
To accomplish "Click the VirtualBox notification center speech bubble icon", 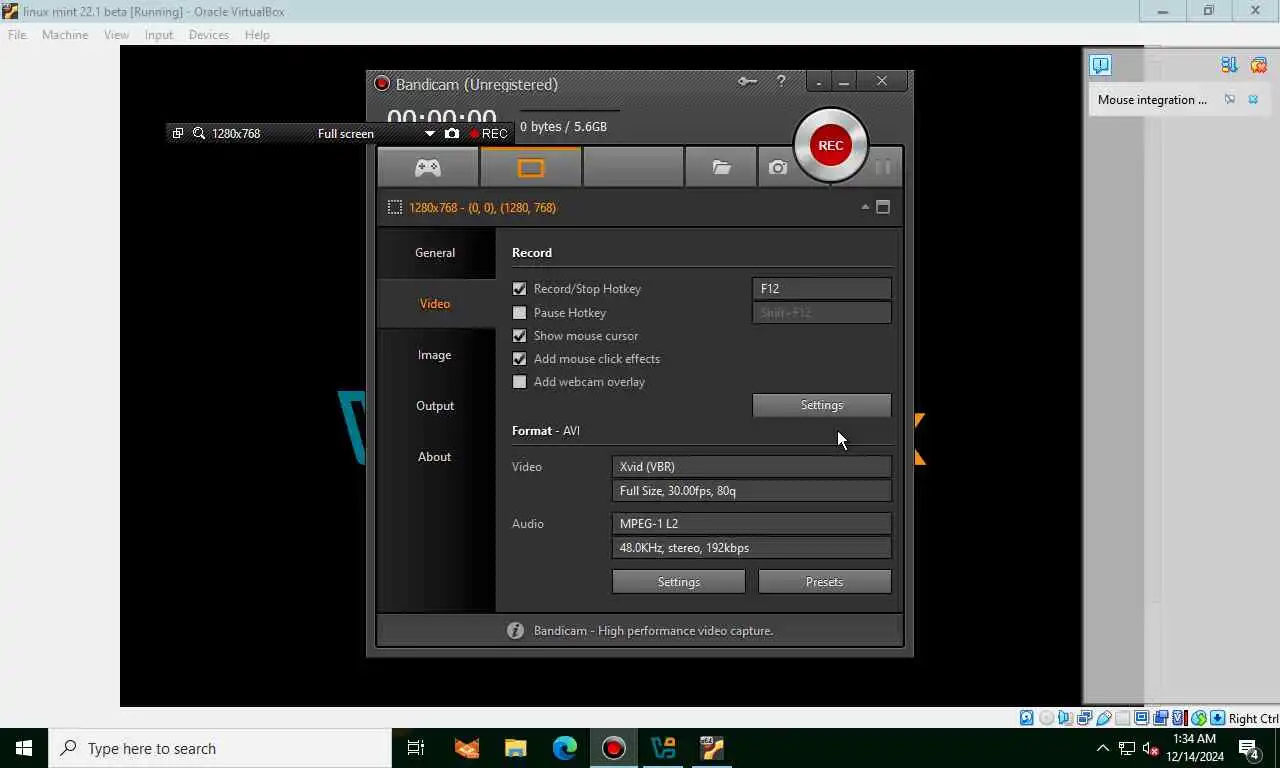I will (x=1100, y=65).
